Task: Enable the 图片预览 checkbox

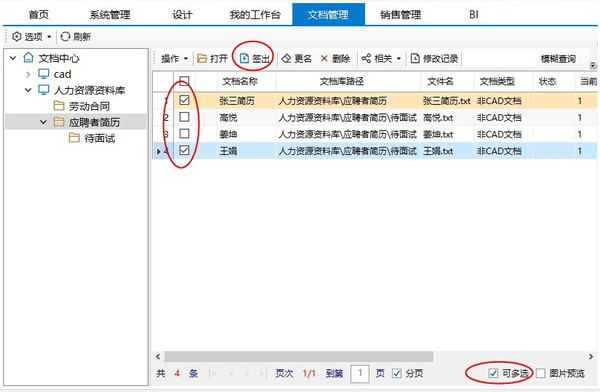Action: 541,373
